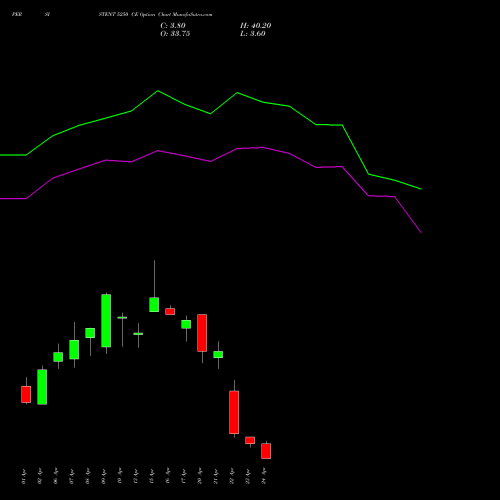Click the high value "H: 40.20"

(x=255, y=26)
